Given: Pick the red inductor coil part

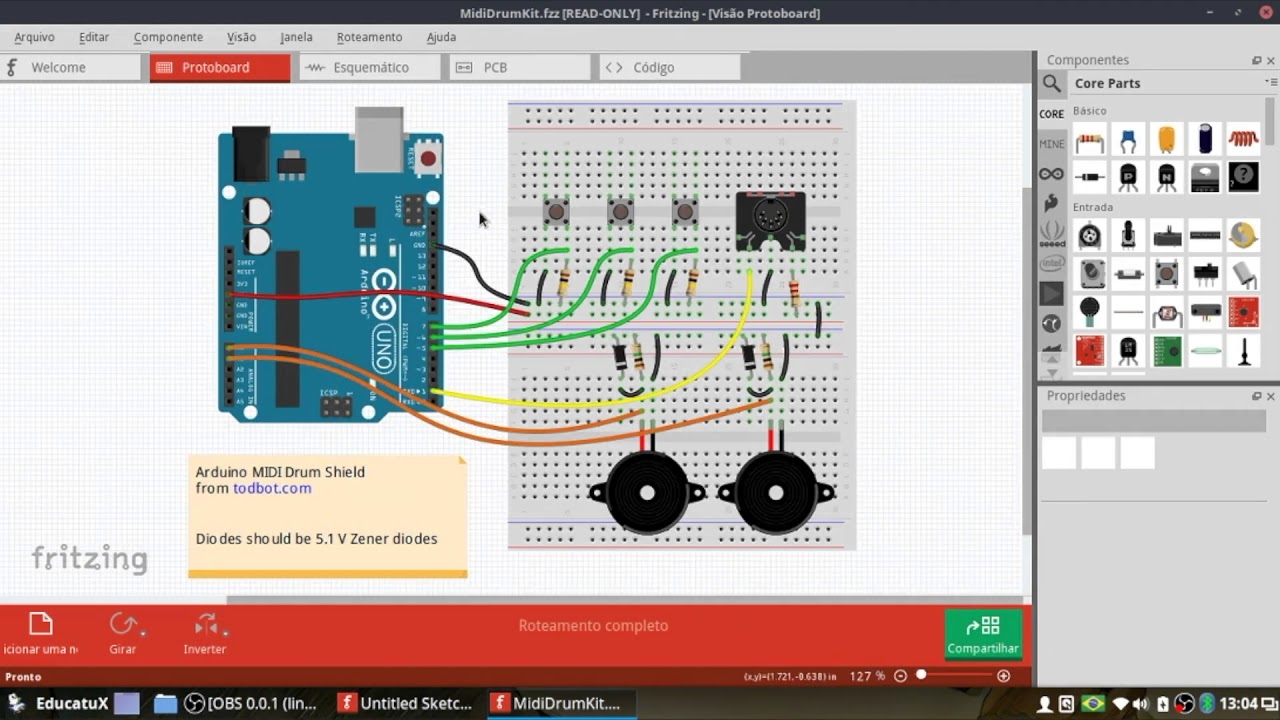Looking at the screenshot, I should tap(1243, 139).
